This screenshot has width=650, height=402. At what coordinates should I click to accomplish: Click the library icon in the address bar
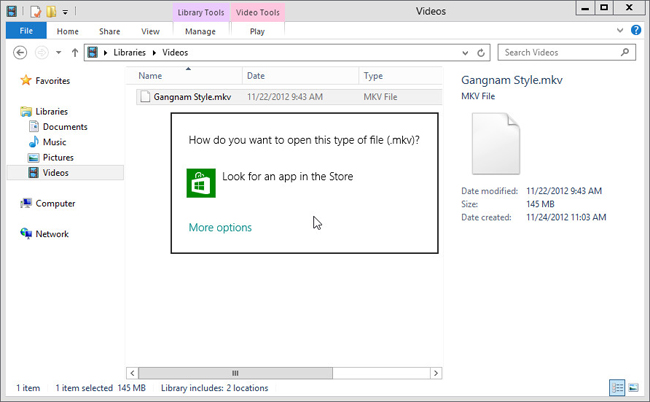click(x=93, y=52)
